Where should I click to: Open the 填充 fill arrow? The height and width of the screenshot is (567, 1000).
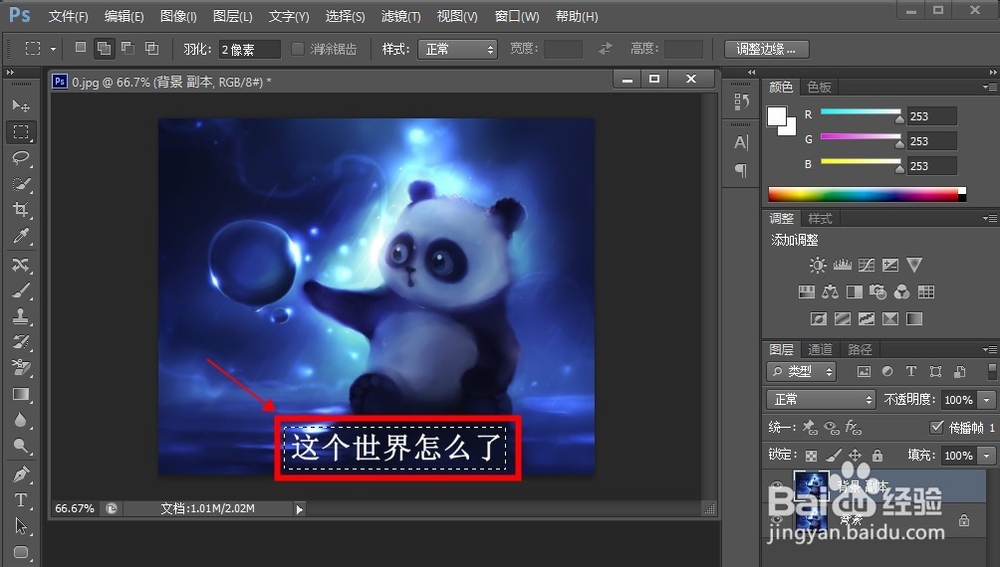pos(987,455)
